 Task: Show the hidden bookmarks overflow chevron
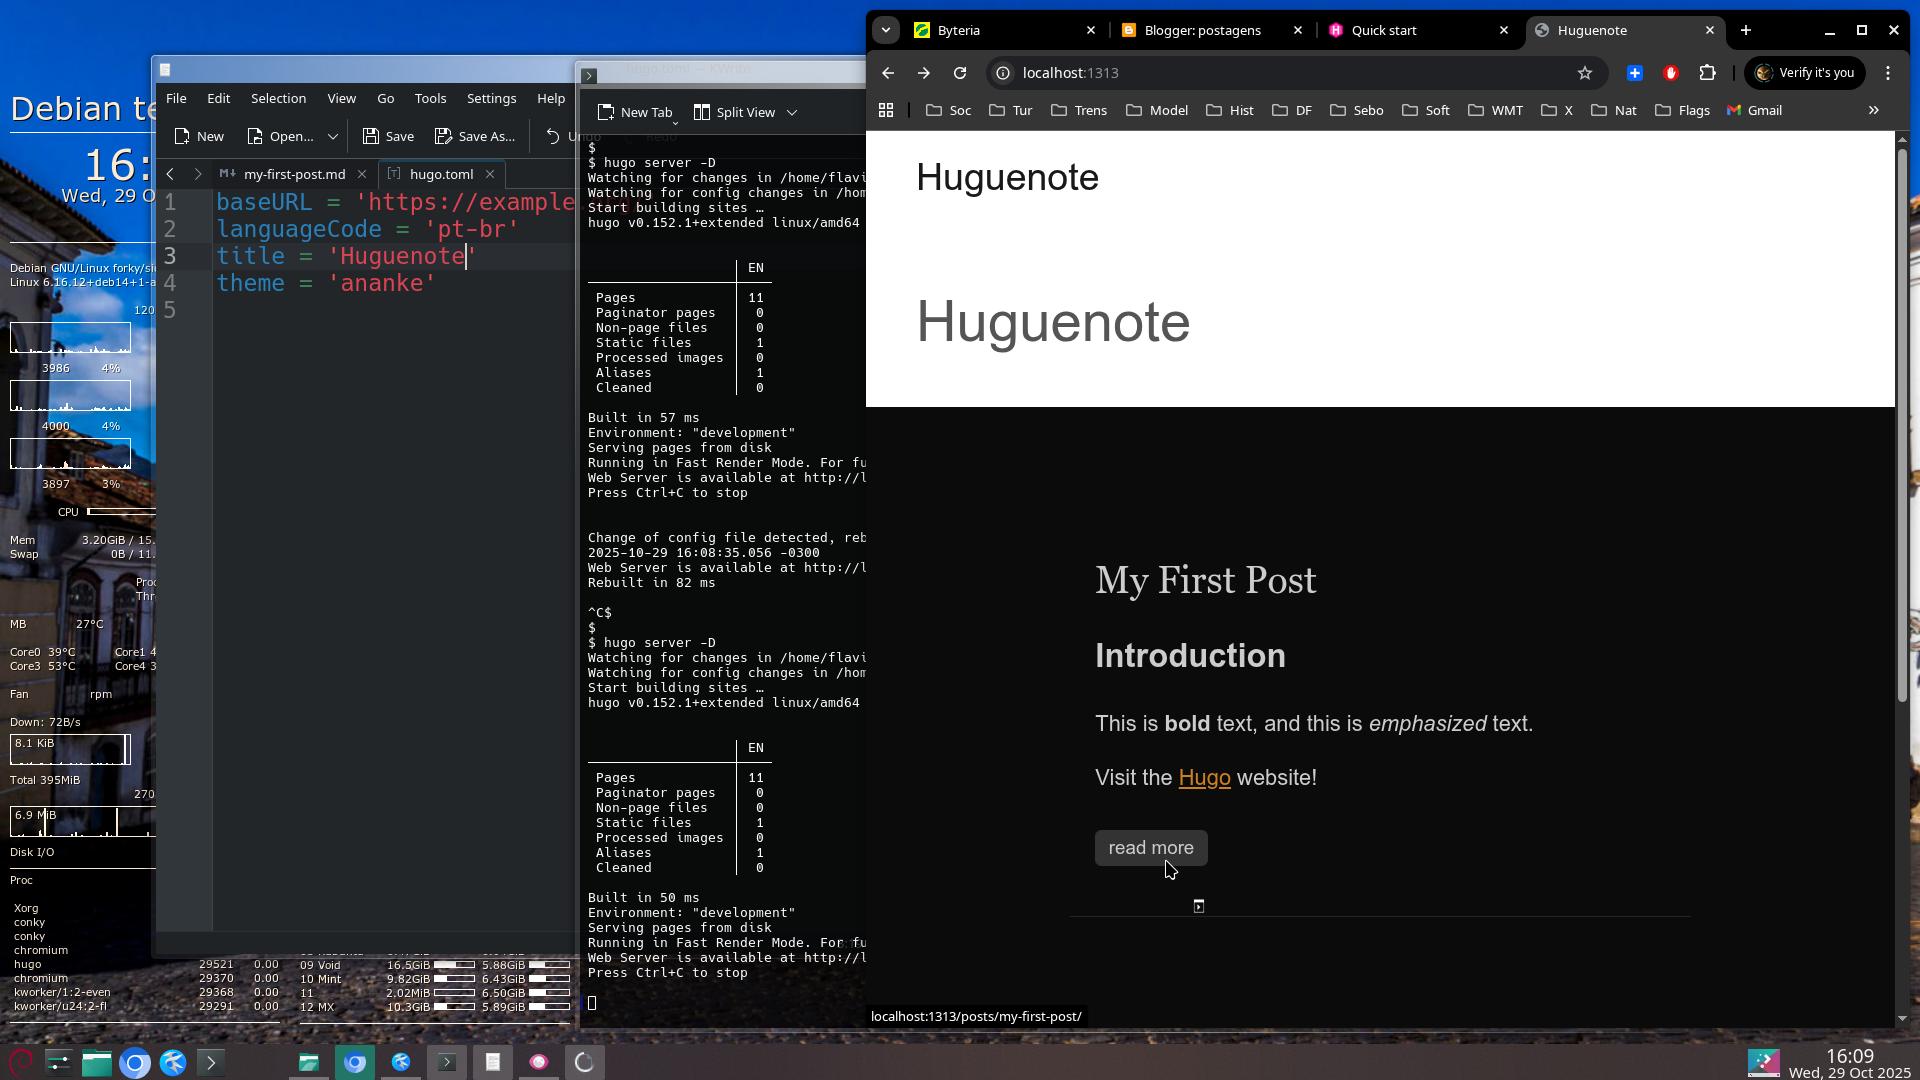click(1873, 111)
